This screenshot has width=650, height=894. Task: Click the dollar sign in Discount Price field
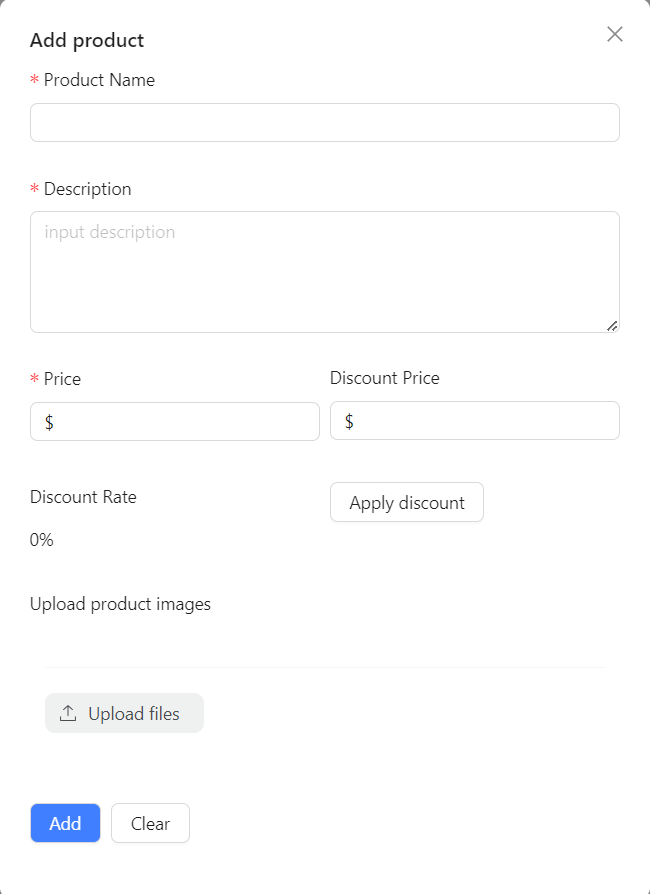[x=349, y=421]
